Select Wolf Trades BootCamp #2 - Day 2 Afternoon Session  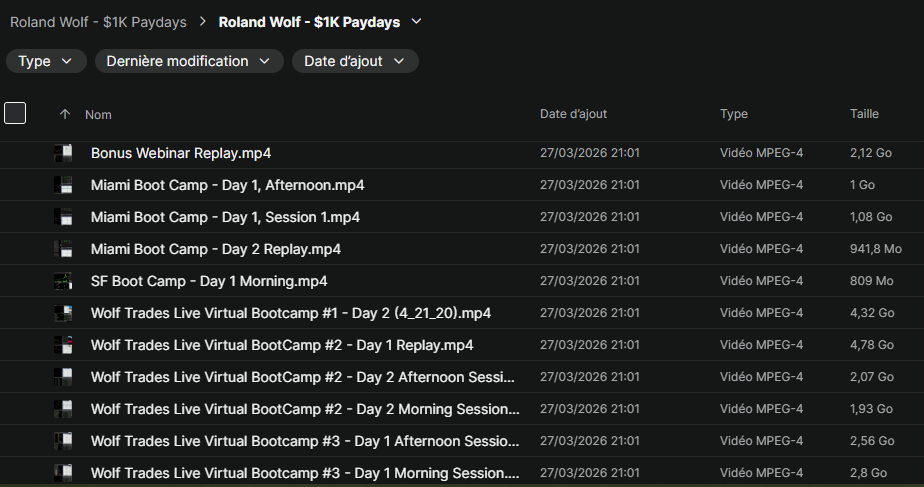[x=303, y=377]
